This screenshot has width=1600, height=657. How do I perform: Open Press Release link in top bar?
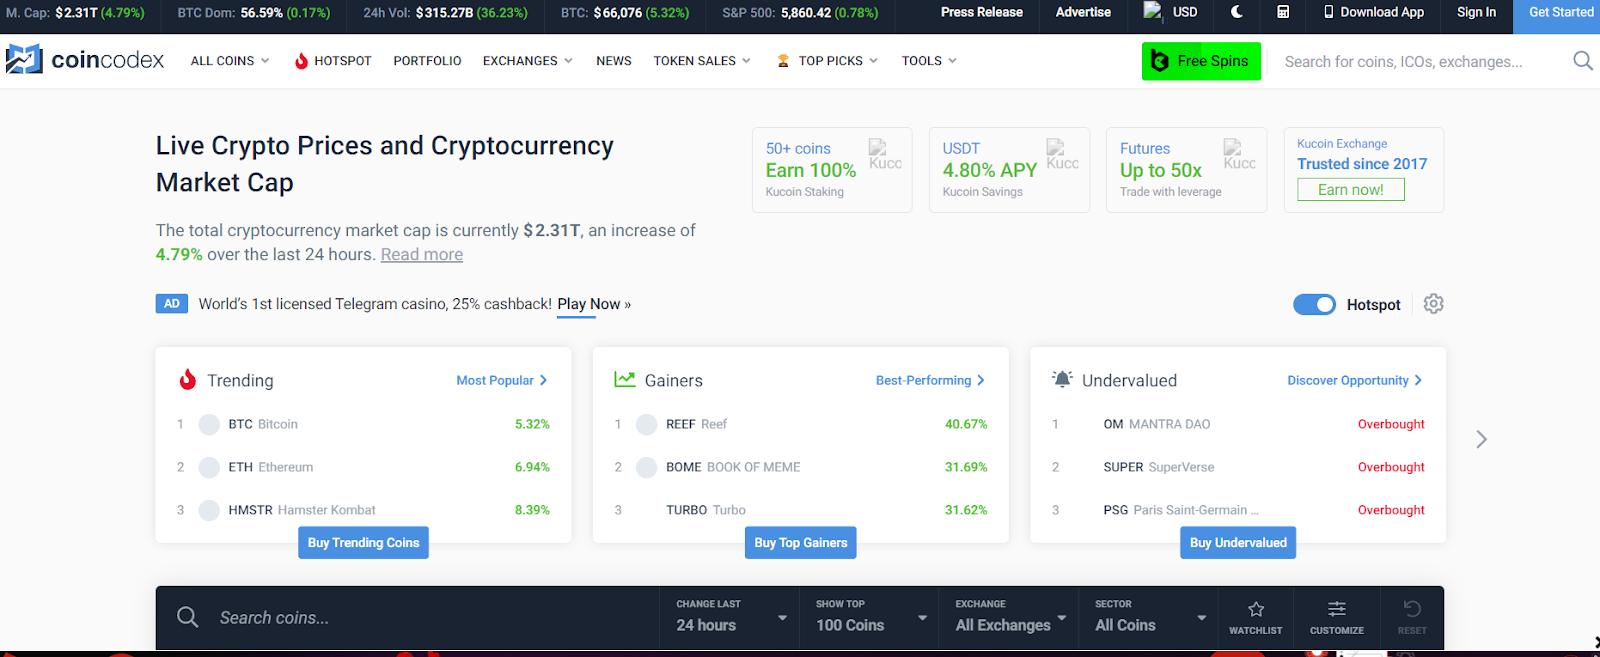tap(981, 12)
